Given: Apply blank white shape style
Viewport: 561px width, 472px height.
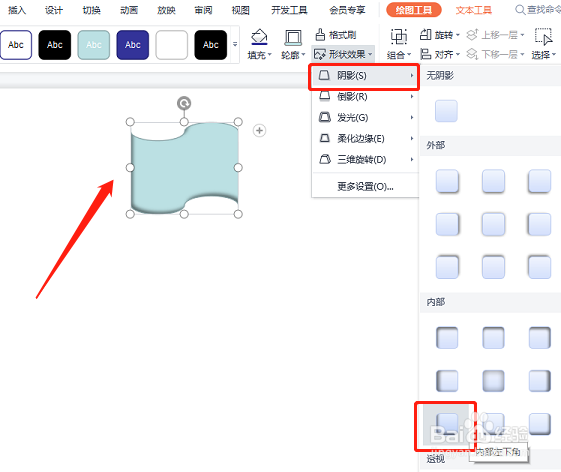Looking at the screenshot, I should pyautogui.click(x=172, y=45).
